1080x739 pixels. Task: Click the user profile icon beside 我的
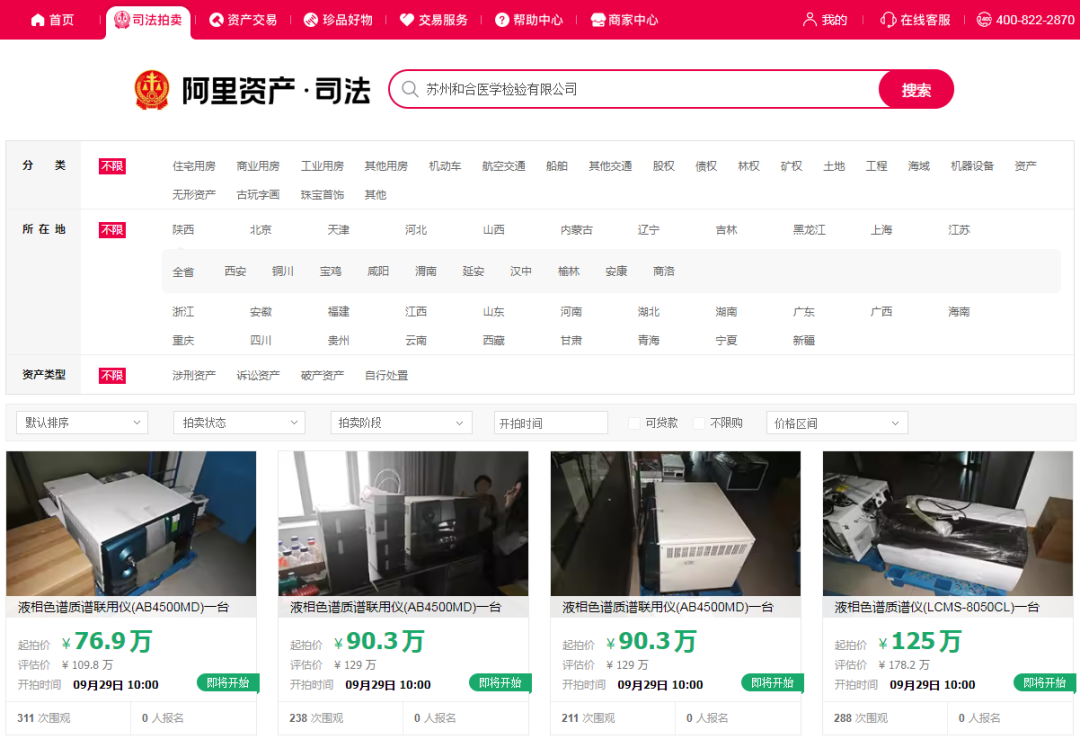click(x=810, y=19)
